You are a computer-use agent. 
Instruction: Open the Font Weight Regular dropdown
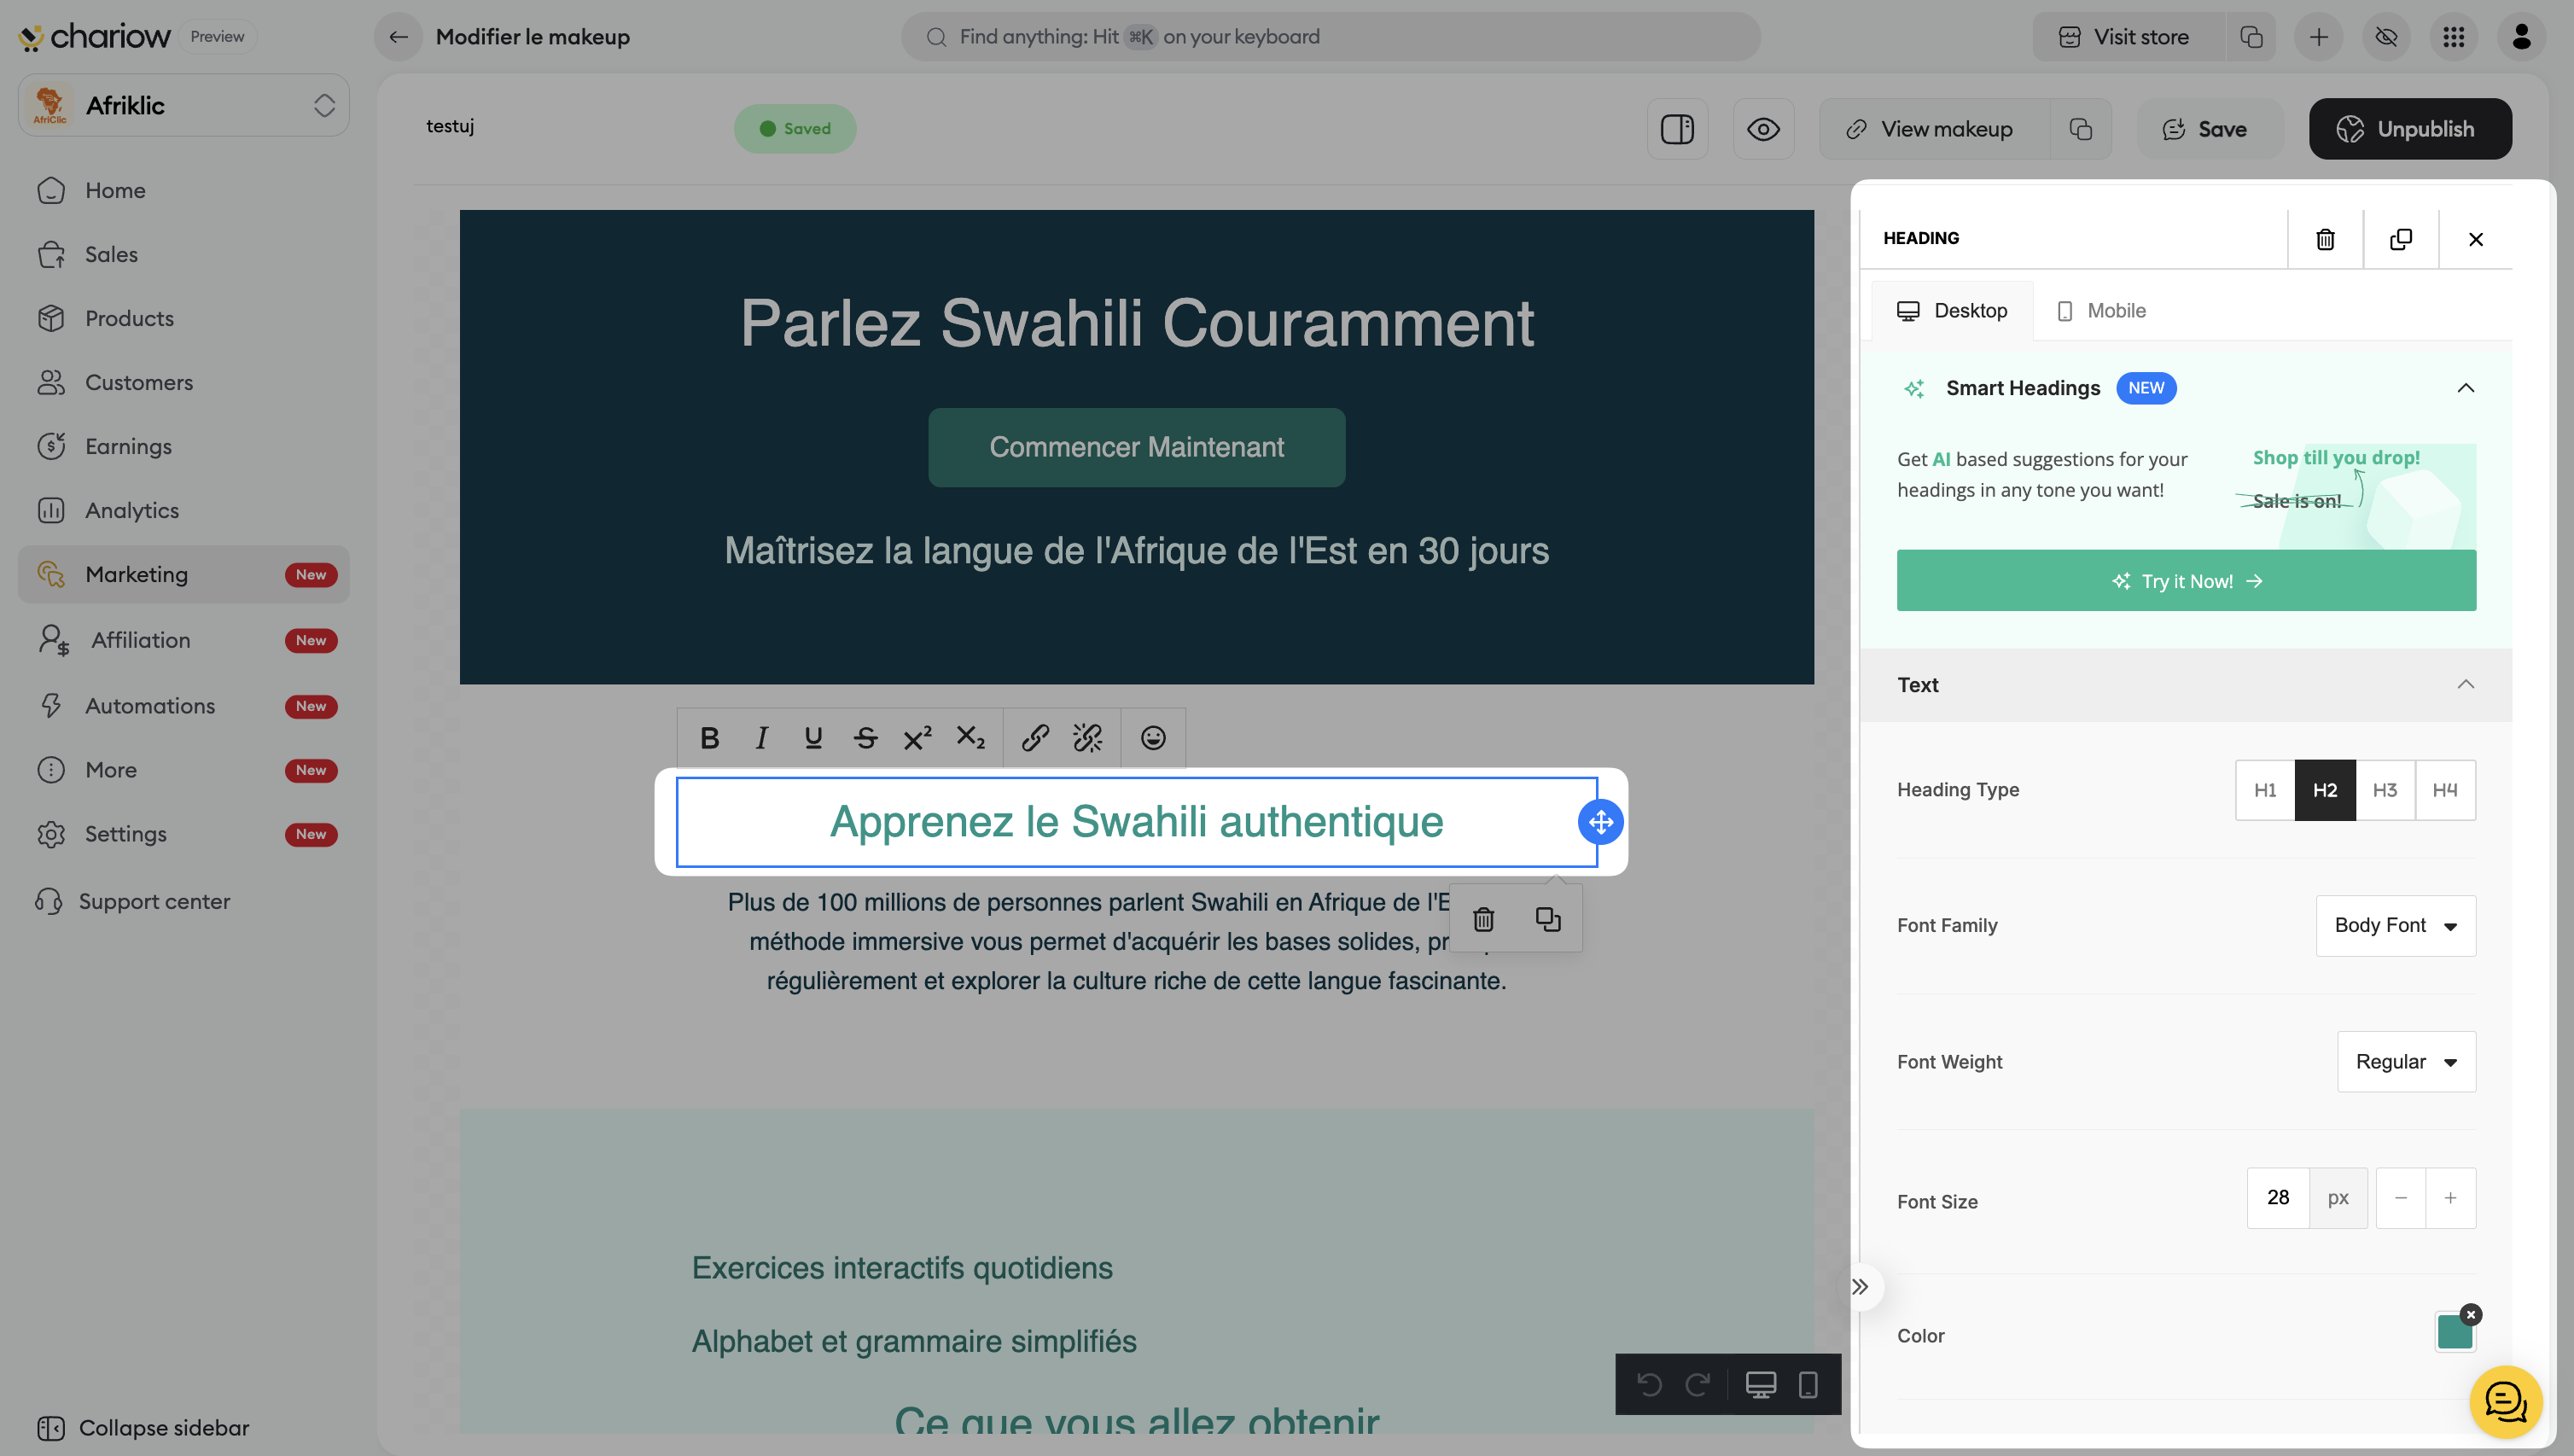click(2406, 1062)
